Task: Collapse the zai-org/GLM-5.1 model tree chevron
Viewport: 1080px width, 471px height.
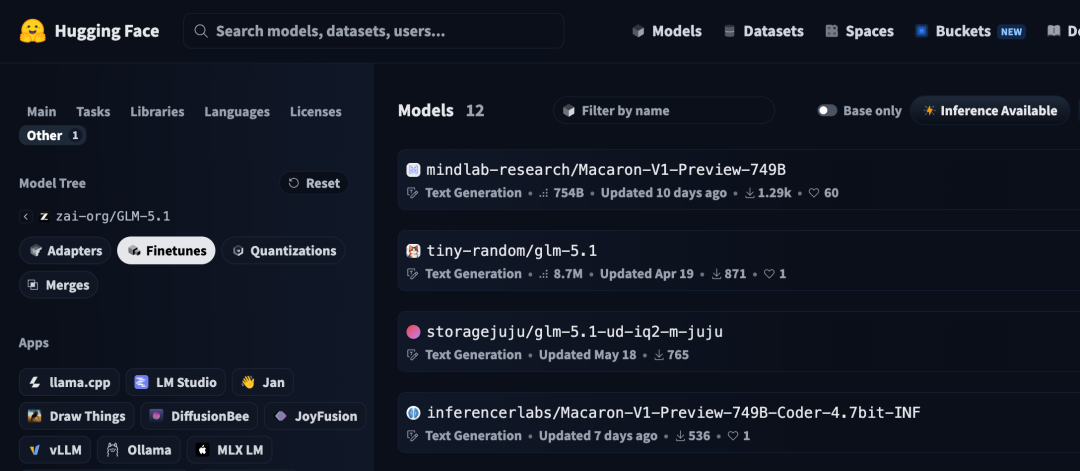Action: click(x=25, y=216)
